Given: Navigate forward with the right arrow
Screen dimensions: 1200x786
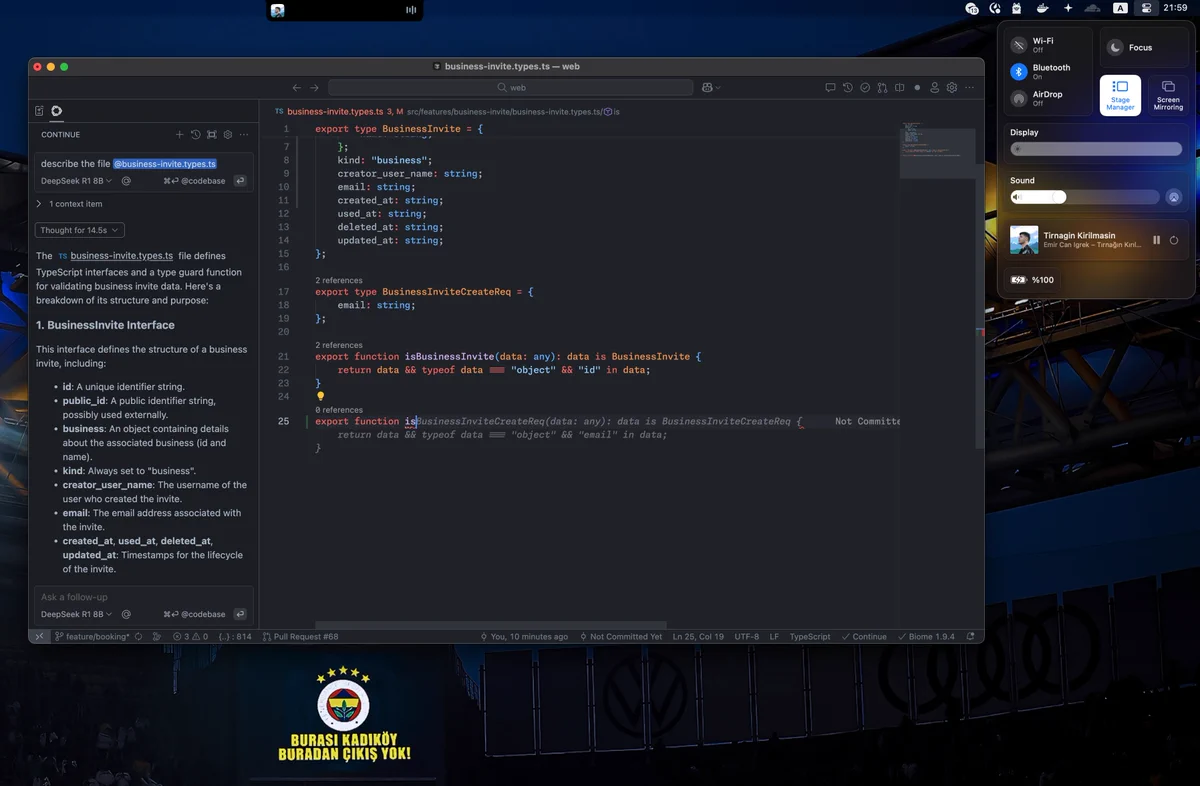Looking at the screenshot, I should (314, 88).
